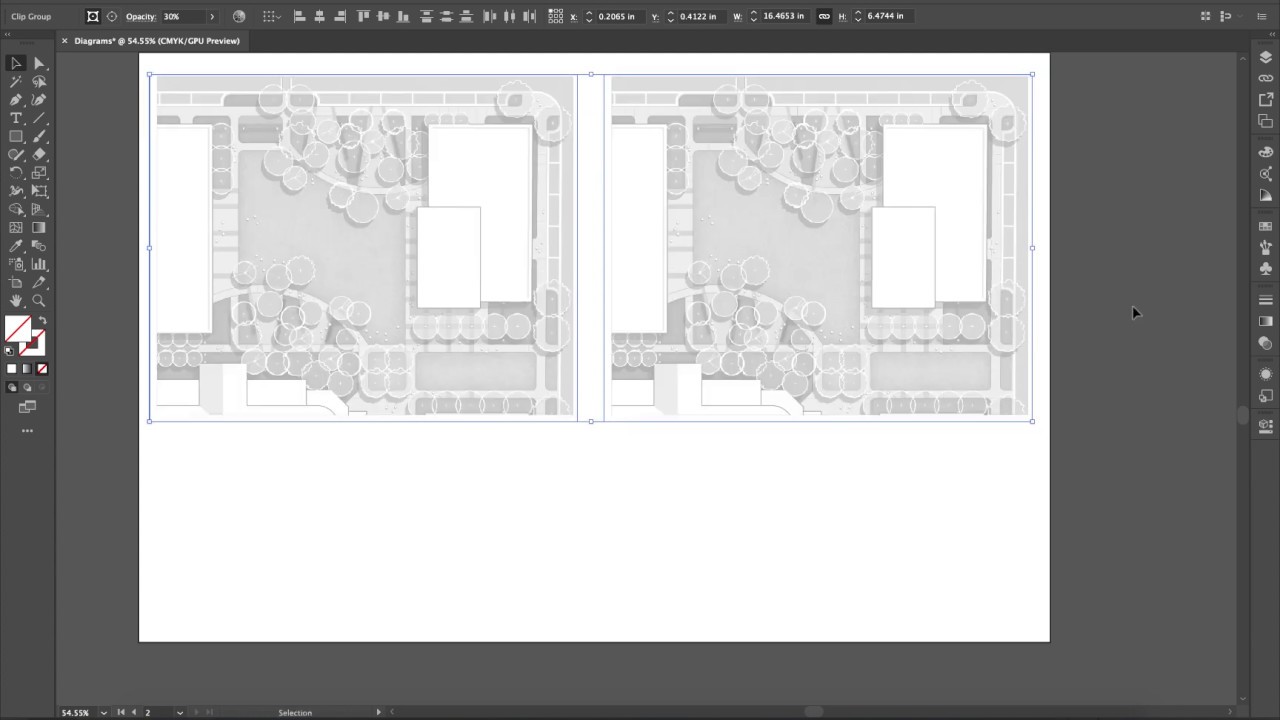Open the Layers panel icon
Screen dimensions: 1280x720
[x=1265, y=58]
